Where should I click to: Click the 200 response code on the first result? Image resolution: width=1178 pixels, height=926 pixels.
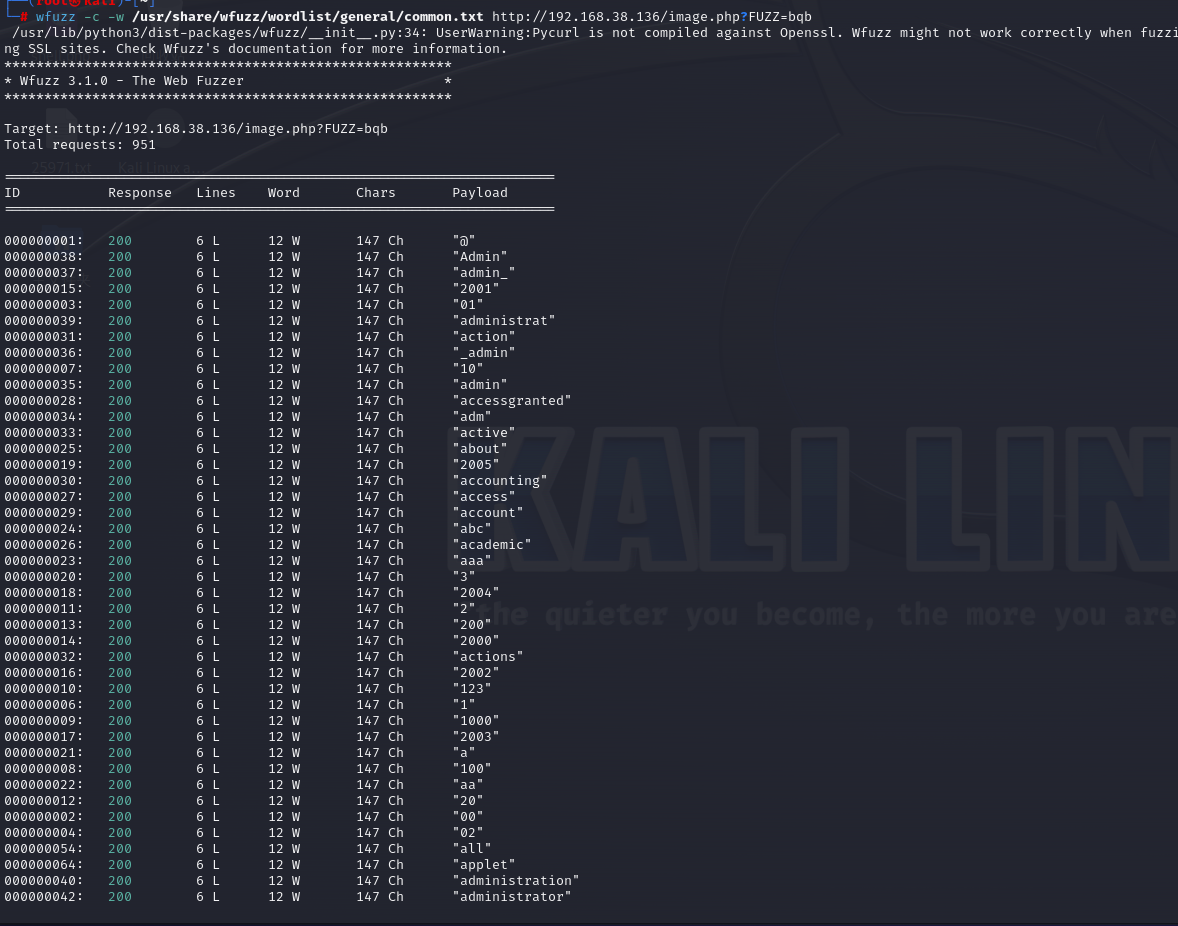[119, 240]
